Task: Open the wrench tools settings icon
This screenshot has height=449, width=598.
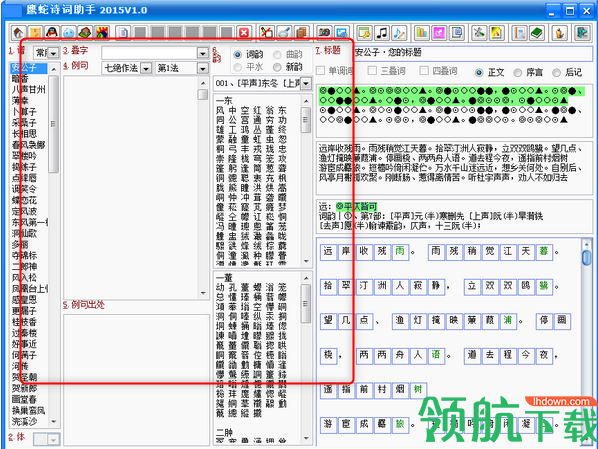Action: [x=479, y=33]
